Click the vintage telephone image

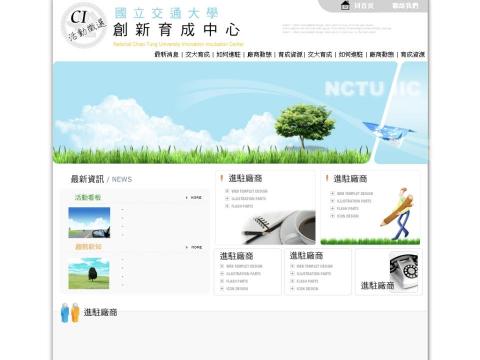pyautogui.click(x=404, y=271)
